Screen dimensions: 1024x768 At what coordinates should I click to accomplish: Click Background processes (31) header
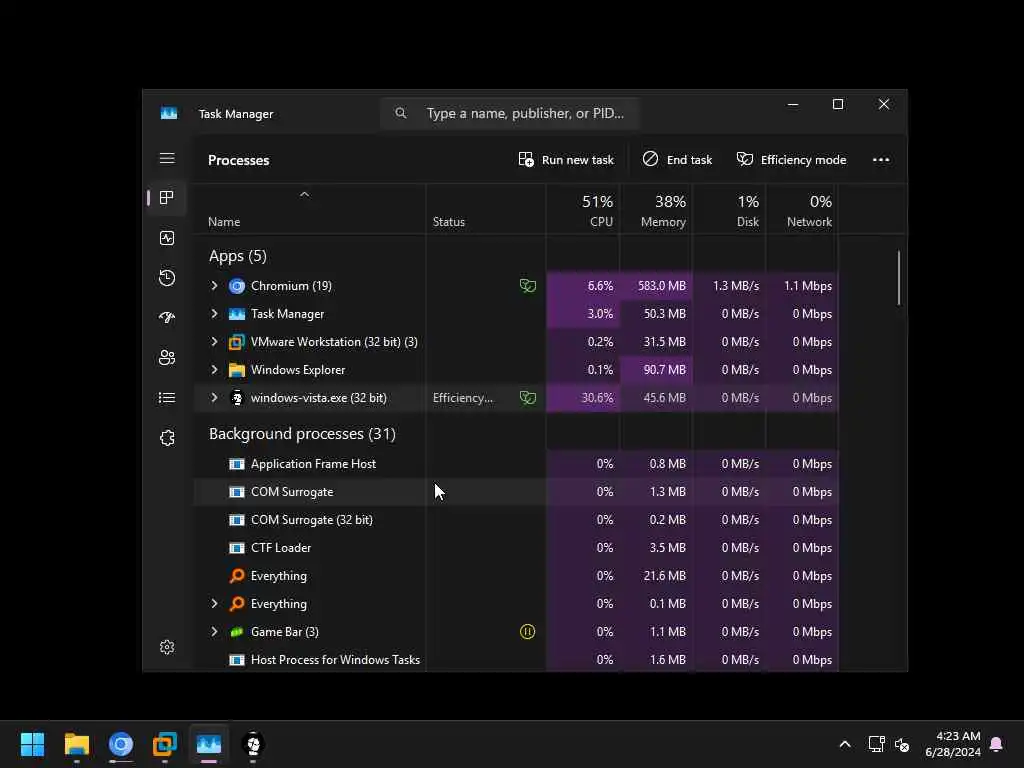pyautogui.click(x=302, y=434)
